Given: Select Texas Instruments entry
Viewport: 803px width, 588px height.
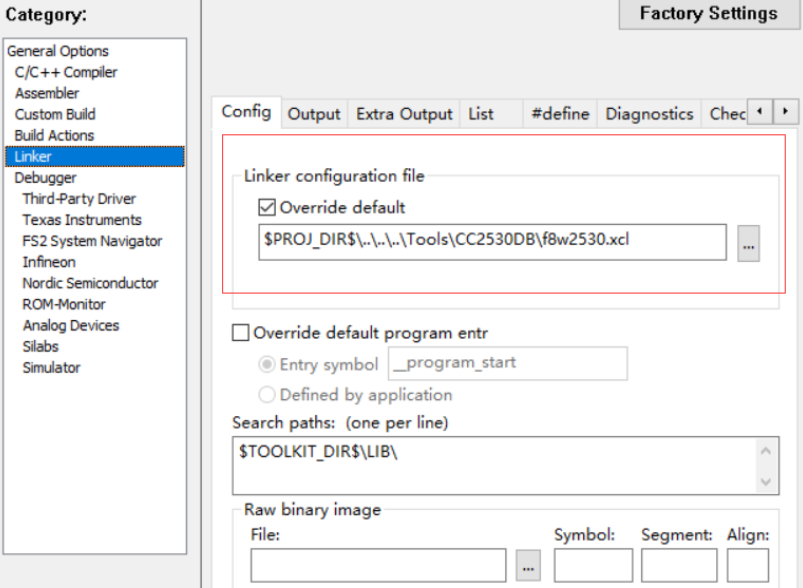Looking at the screenshot, I should (82, 220).
